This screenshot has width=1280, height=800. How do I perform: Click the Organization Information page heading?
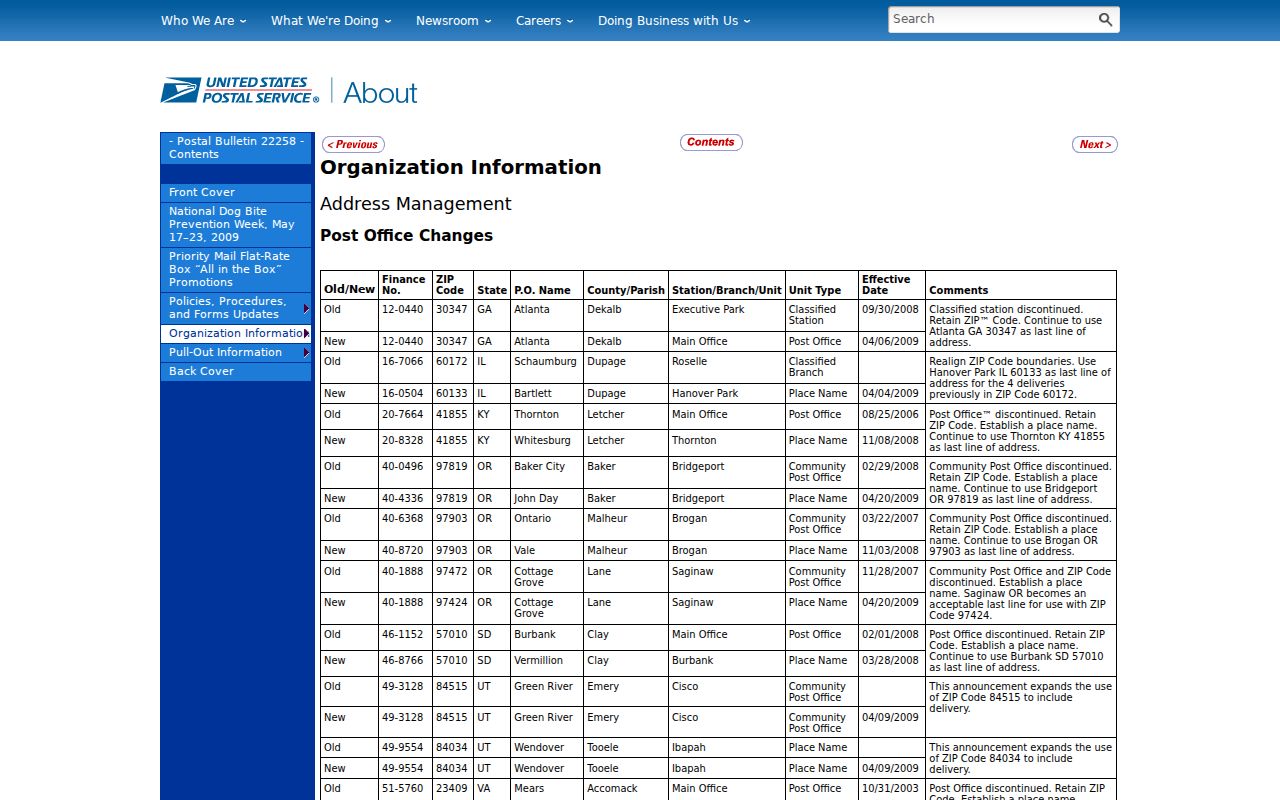[461, 167]
